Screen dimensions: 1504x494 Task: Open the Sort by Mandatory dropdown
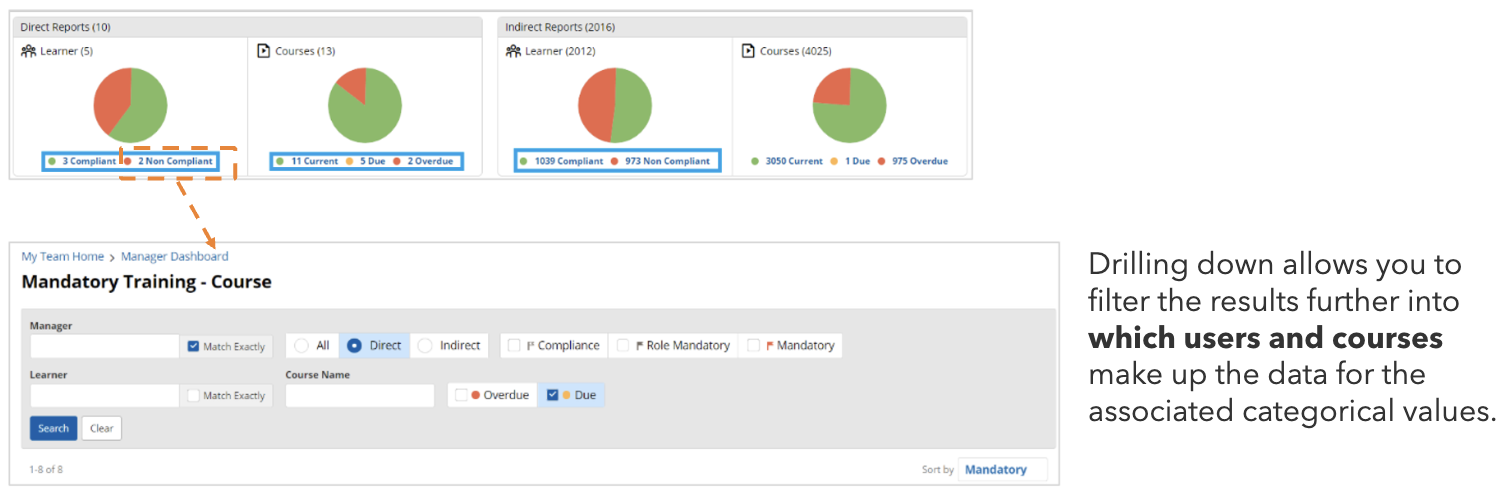point(1002,469)
